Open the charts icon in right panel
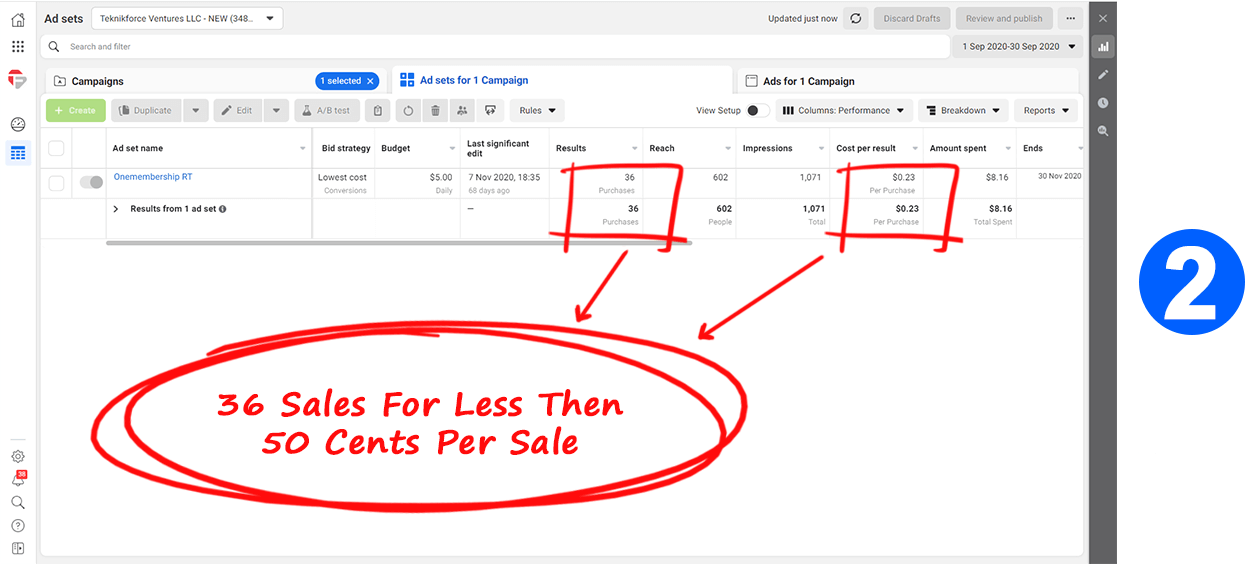Viewport: 1249px width, 564px height. point(1103,46)
